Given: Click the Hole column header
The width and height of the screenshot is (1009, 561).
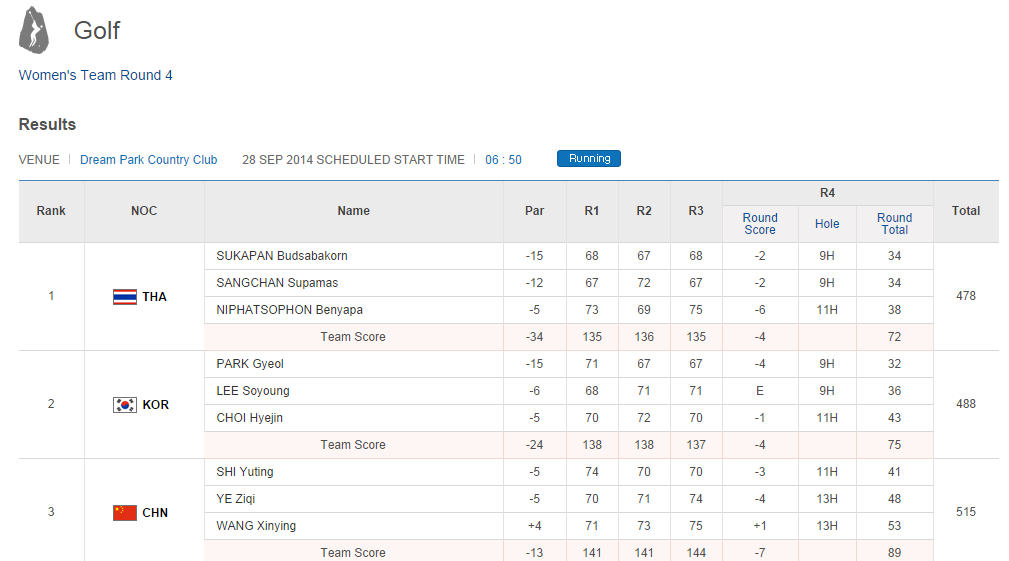Looking at the screenshot, I should tap(827, 224).
